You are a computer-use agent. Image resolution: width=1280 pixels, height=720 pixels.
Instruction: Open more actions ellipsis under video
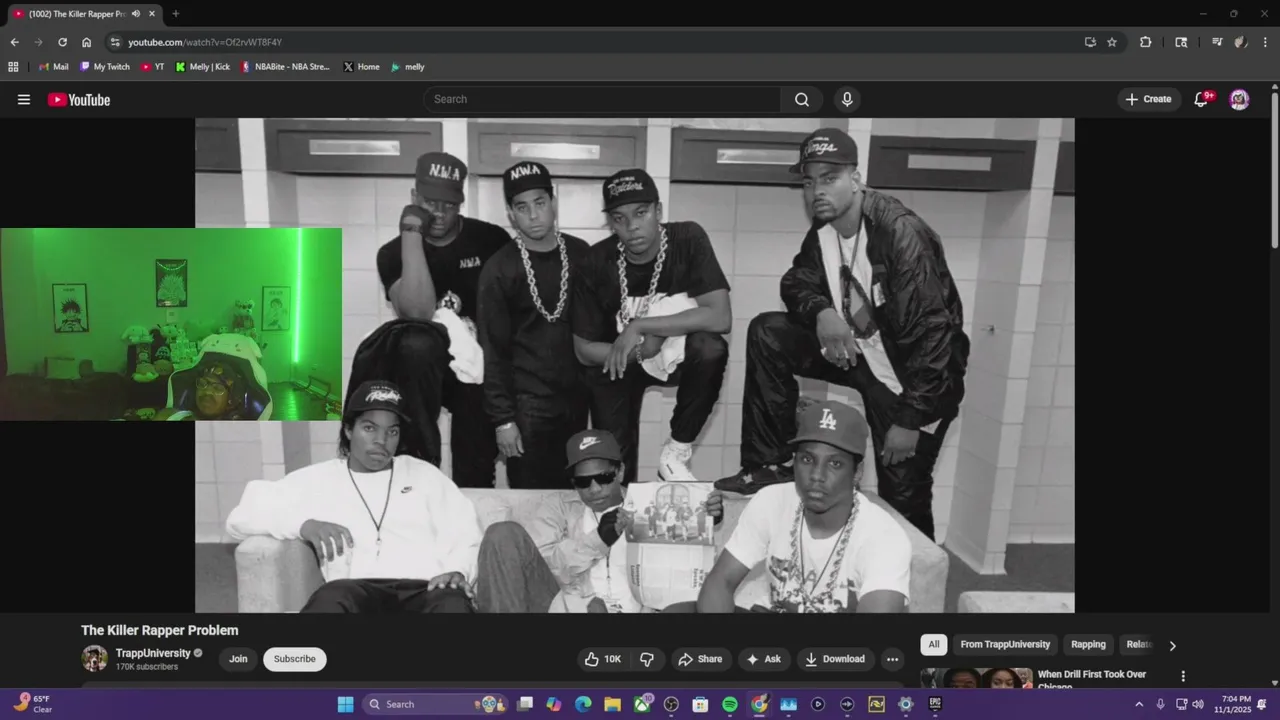point(892,659)
